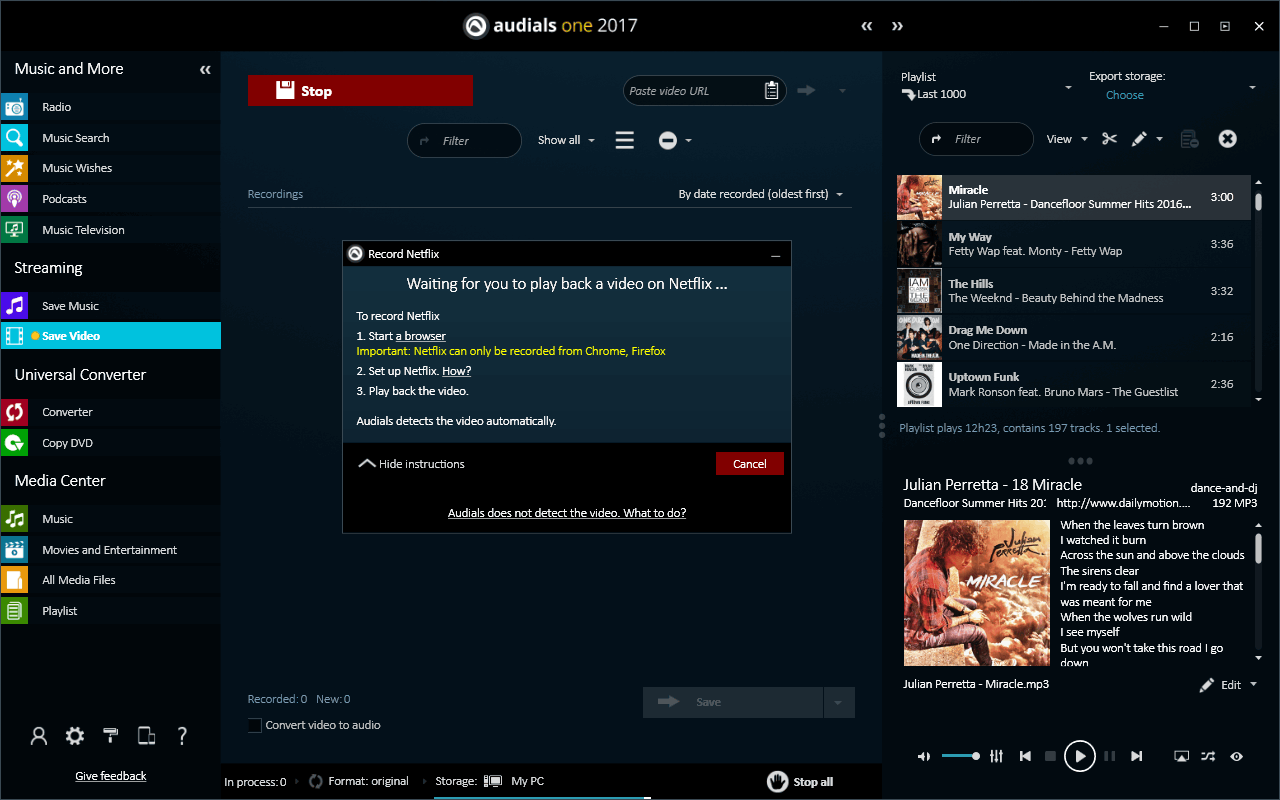Viewport: 1280px width, 800px height.
Task: Select the Music Search tool
Action: tap(76, 137)
